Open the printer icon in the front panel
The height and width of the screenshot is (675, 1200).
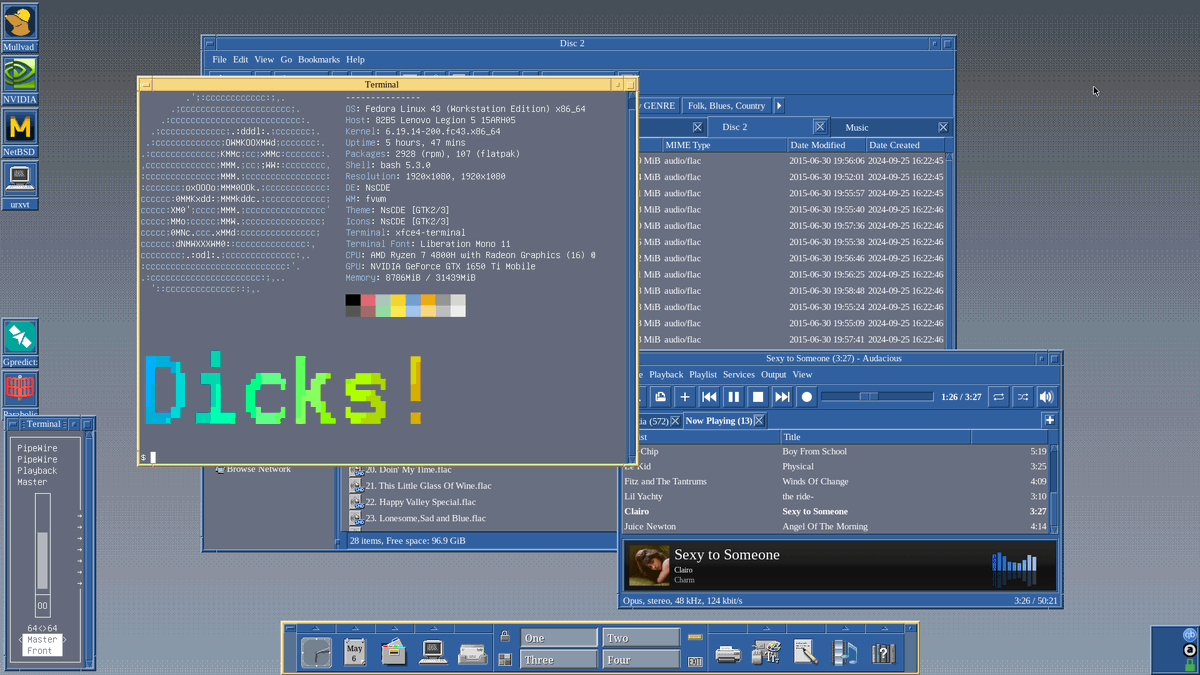point(728,653)
